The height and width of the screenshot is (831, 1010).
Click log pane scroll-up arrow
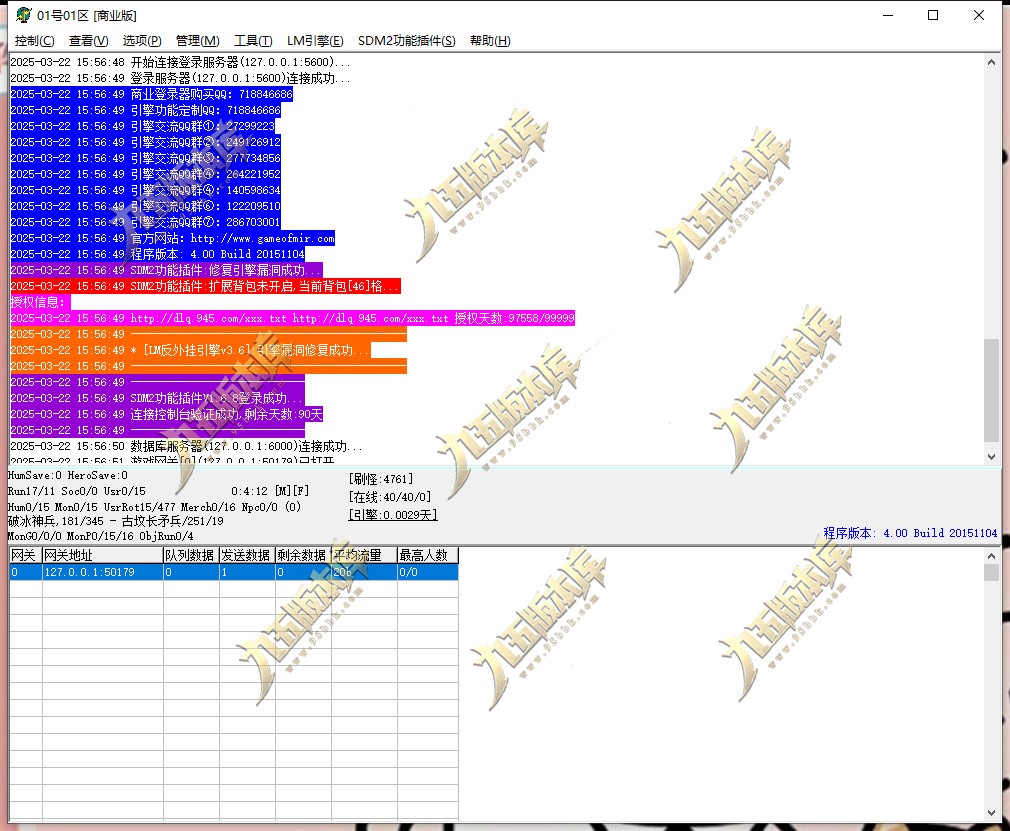991,62
